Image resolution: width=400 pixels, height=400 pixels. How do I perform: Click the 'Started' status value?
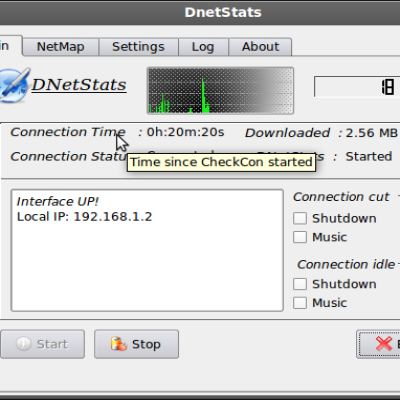(369, 156)
